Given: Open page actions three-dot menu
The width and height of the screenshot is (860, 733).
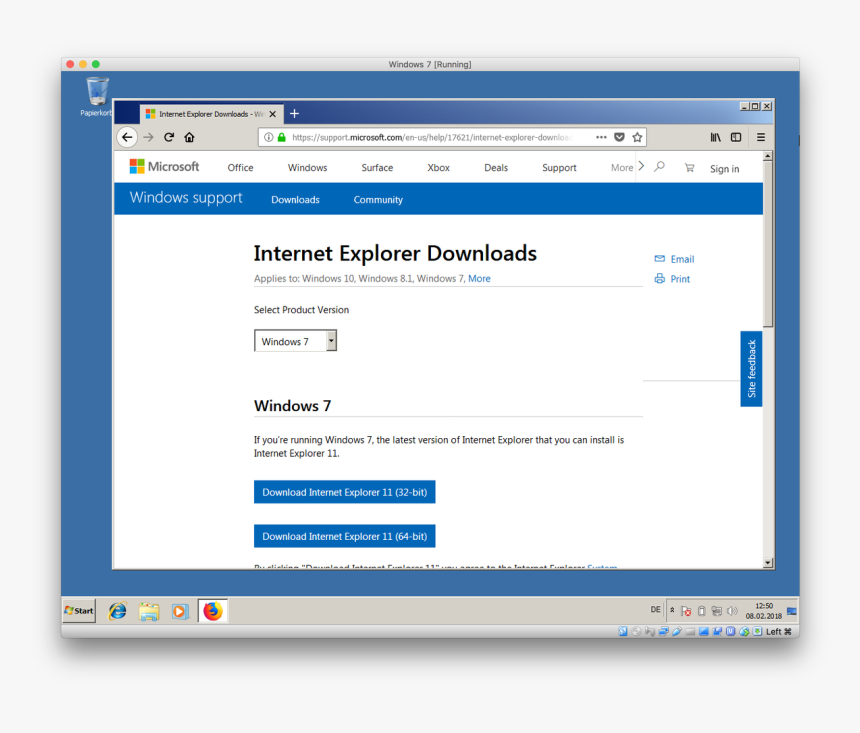Looking at the screenshot, I should coord(601,137).
